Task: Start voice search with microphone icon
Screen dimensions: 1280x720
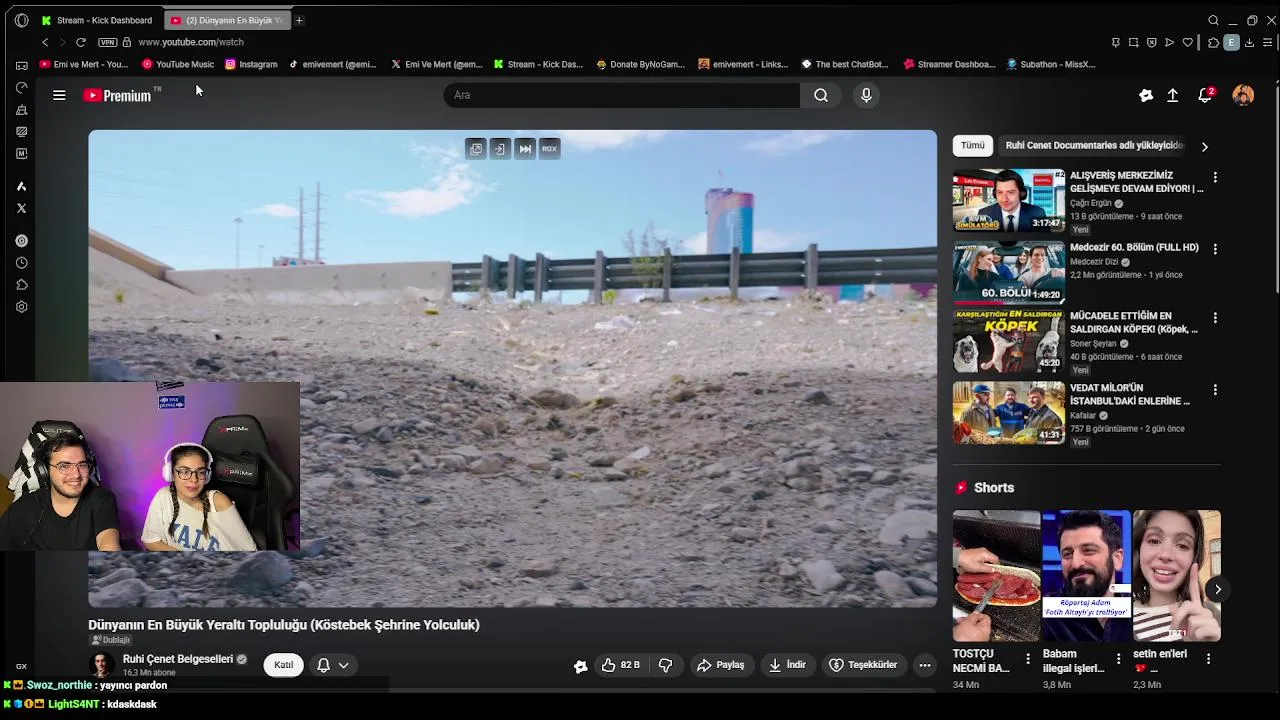Action: point(866,95)
